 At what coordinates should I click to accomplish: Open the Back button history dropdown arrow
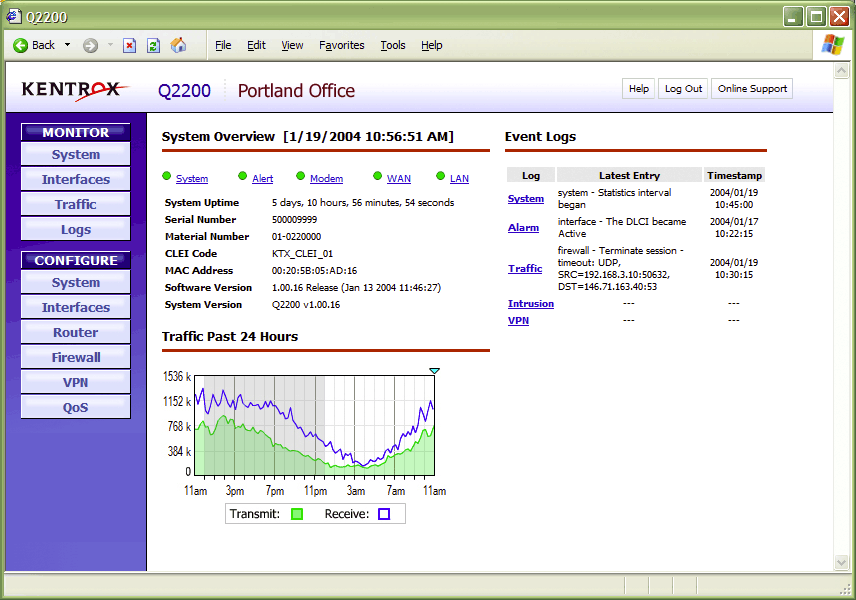click(67, 45)
